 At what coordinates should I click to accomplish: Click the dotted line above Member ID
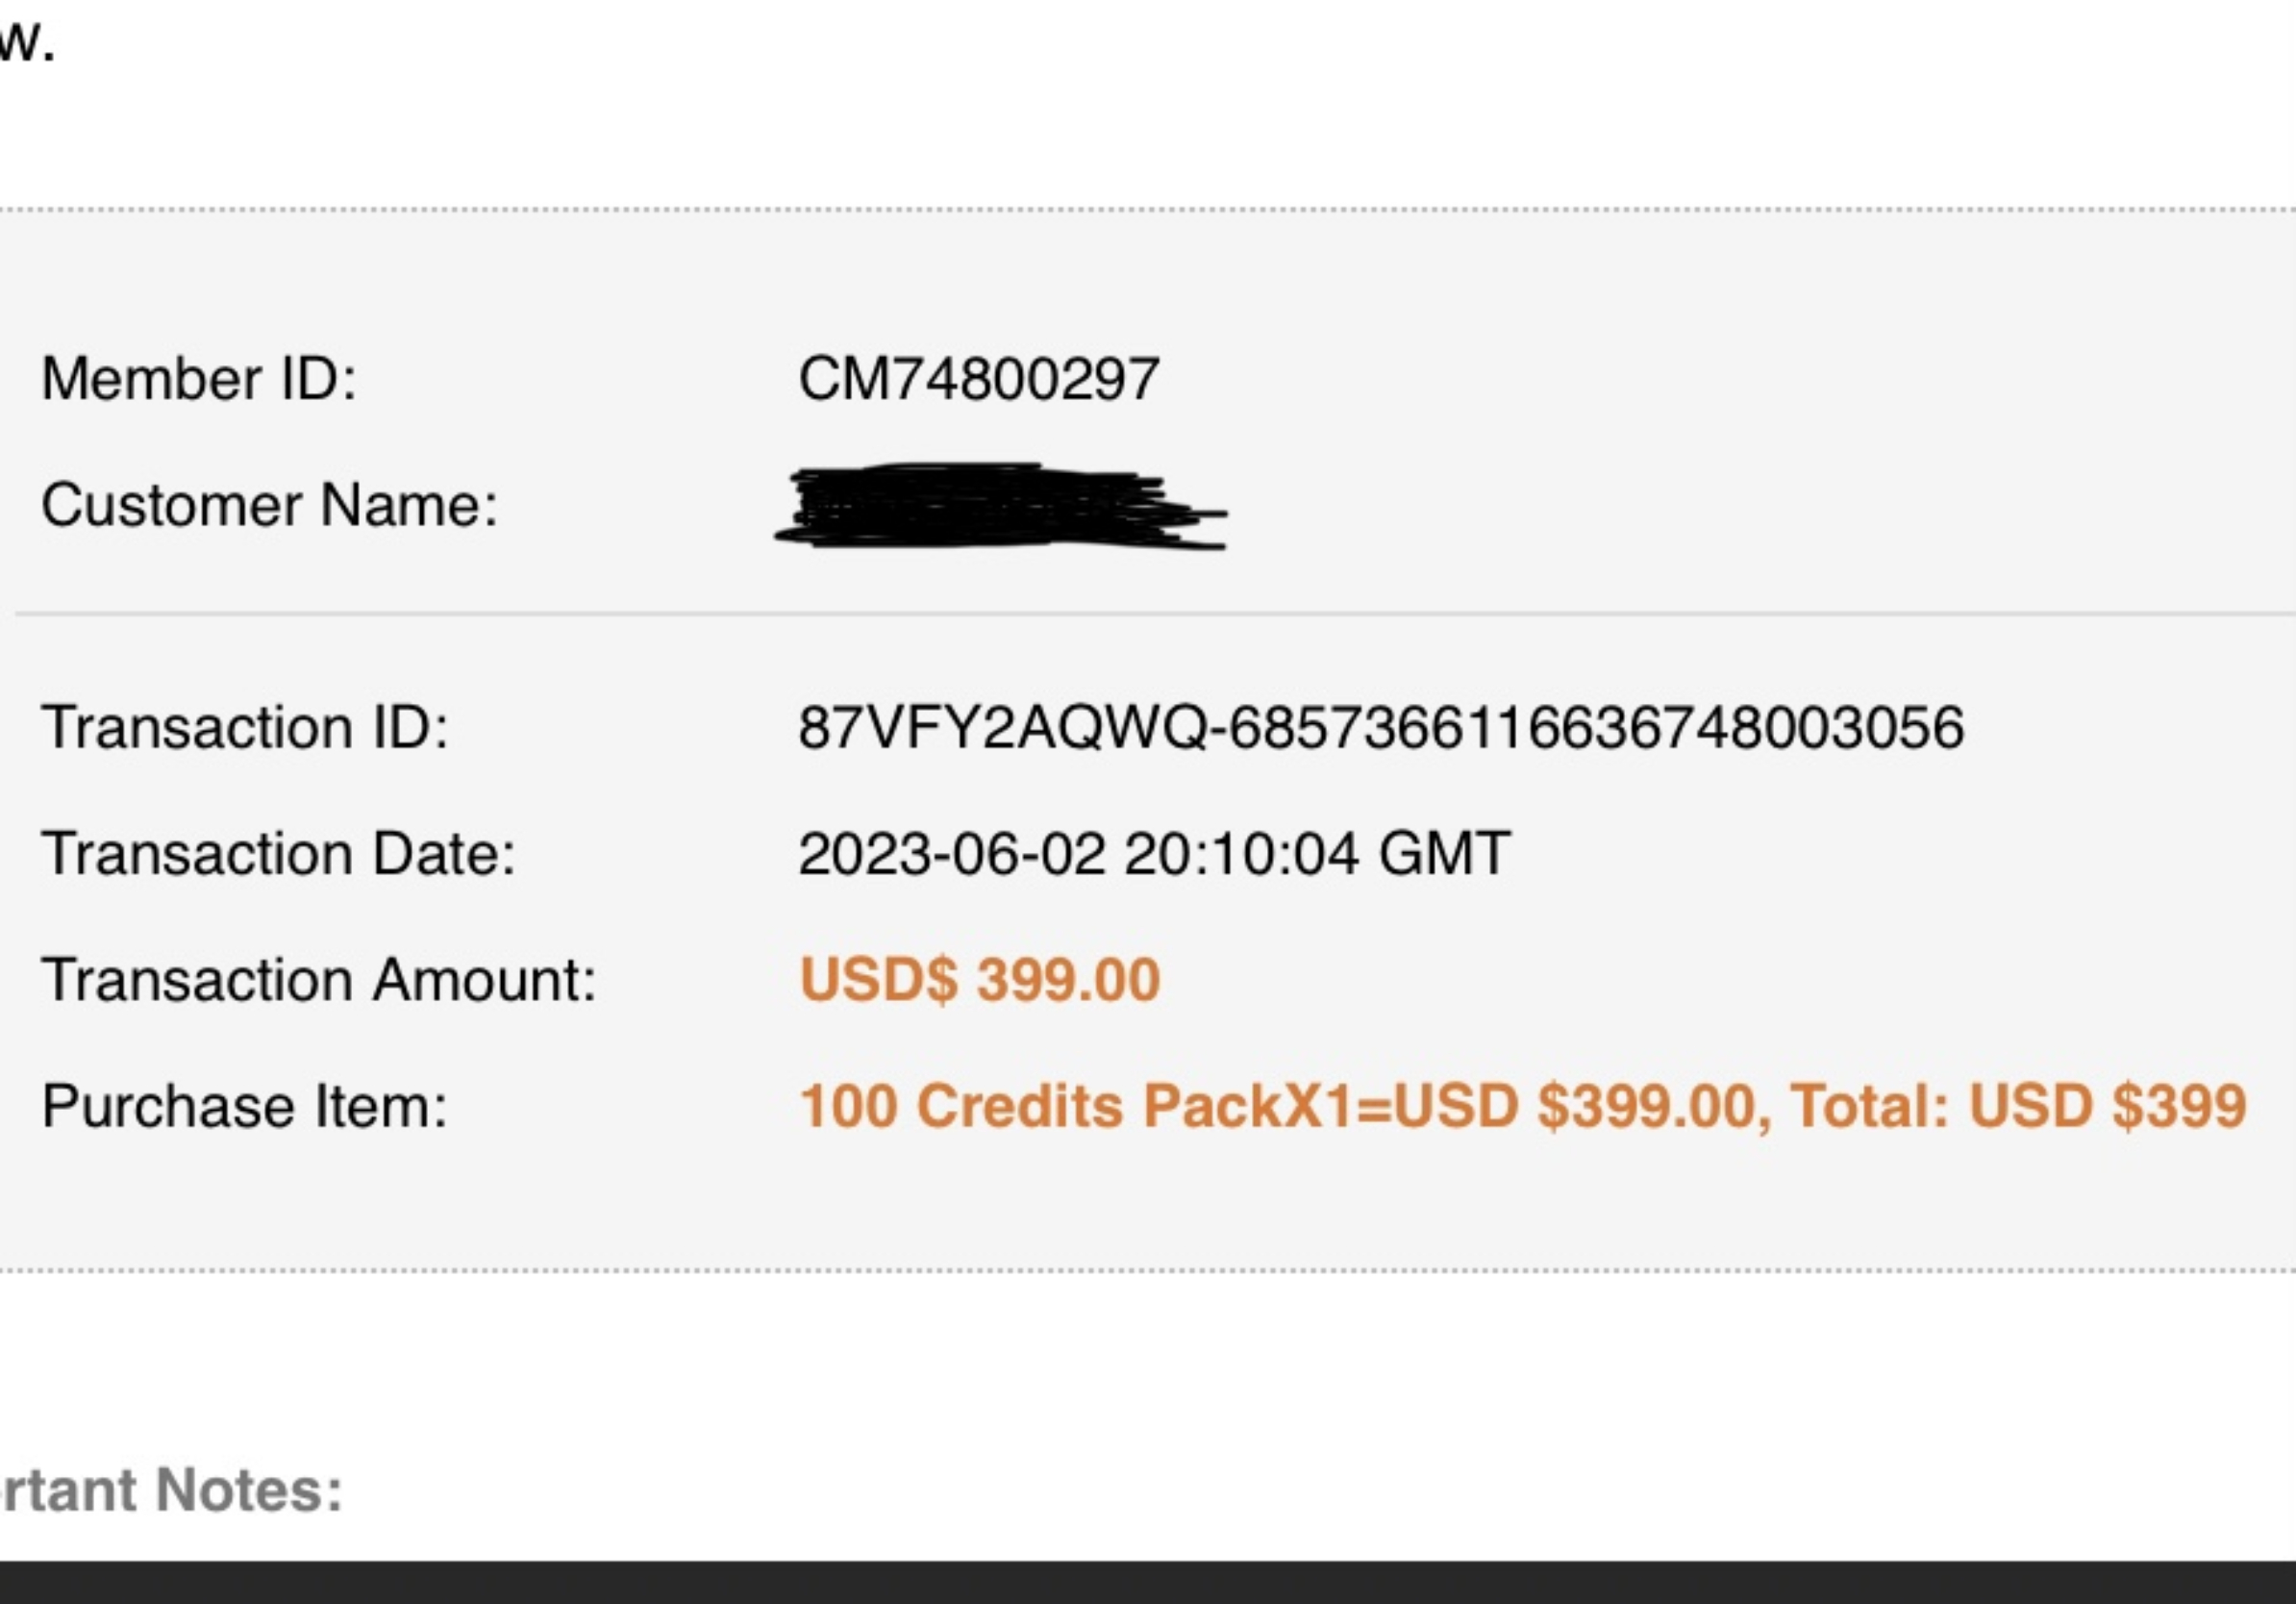point(1148,210)
